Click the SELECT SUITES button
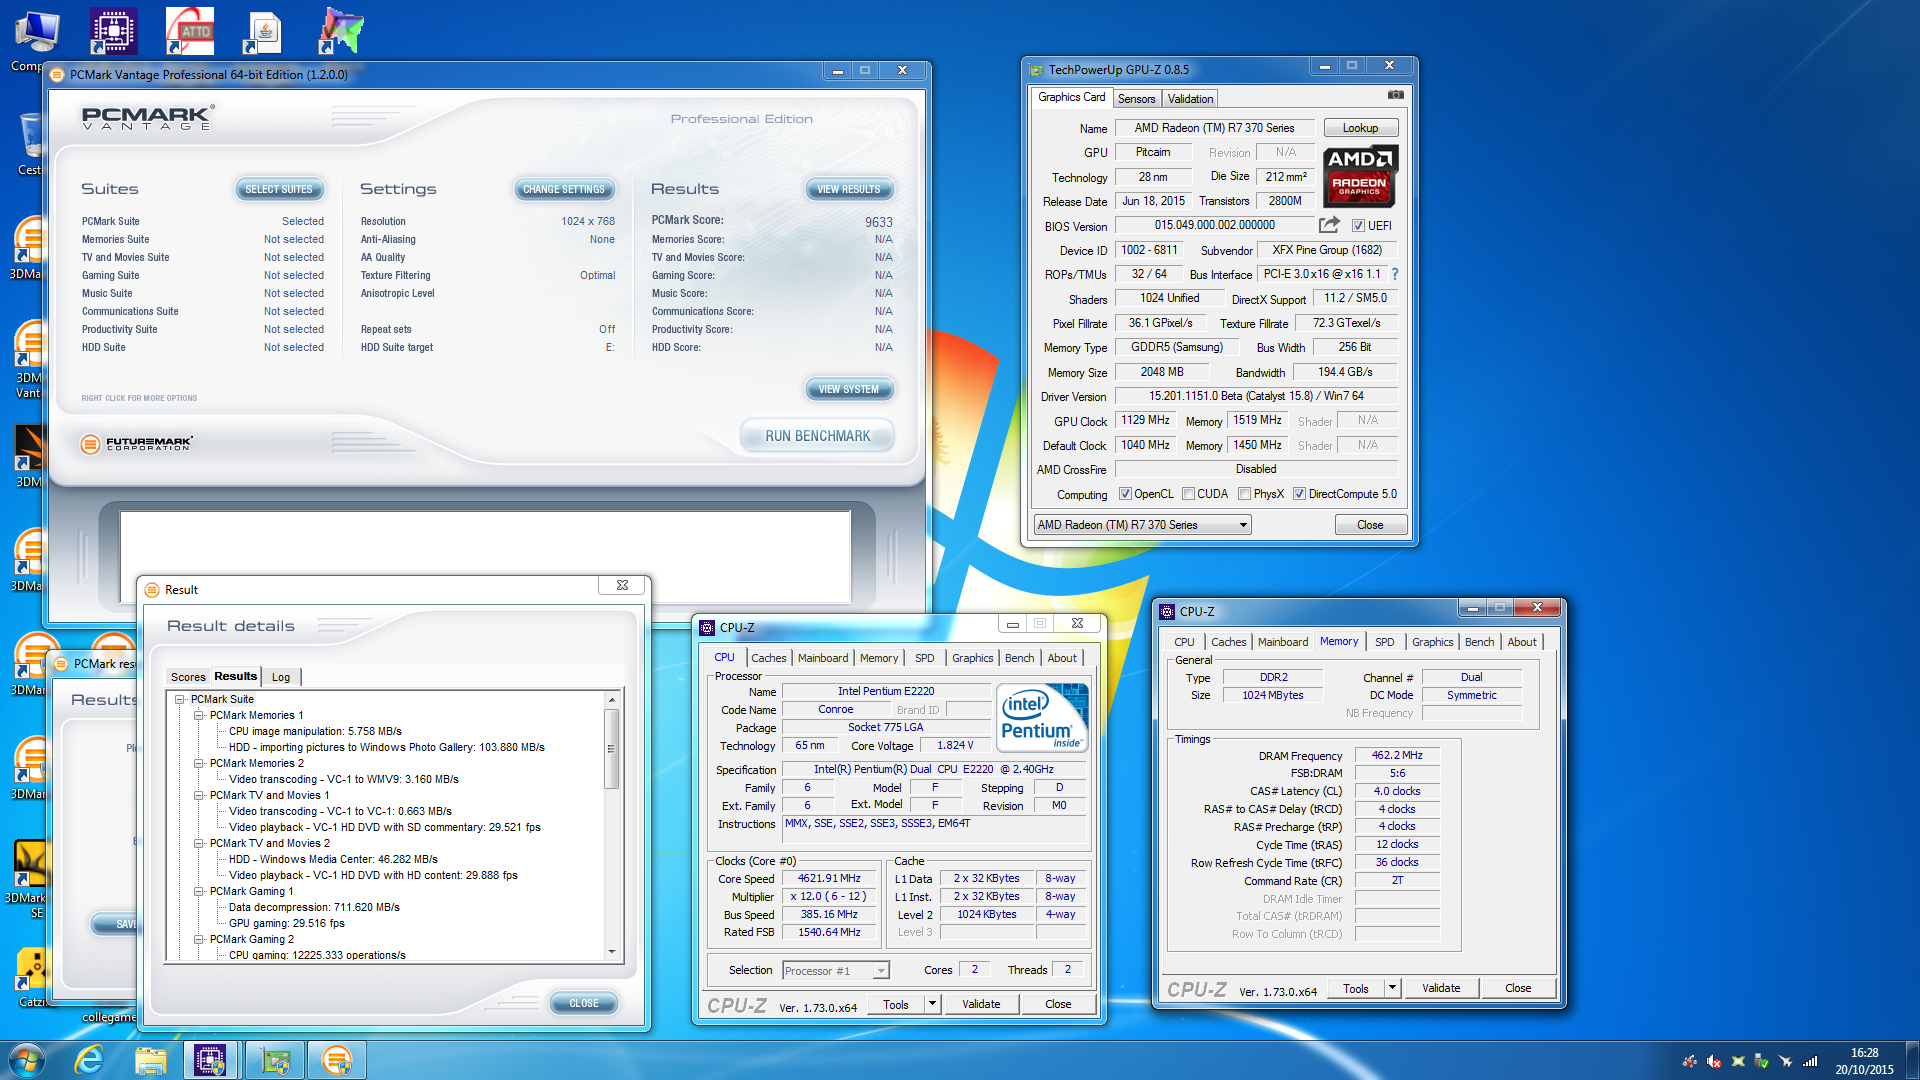The height and width of the screenshot is (1080, 1920). pos(279,189)
